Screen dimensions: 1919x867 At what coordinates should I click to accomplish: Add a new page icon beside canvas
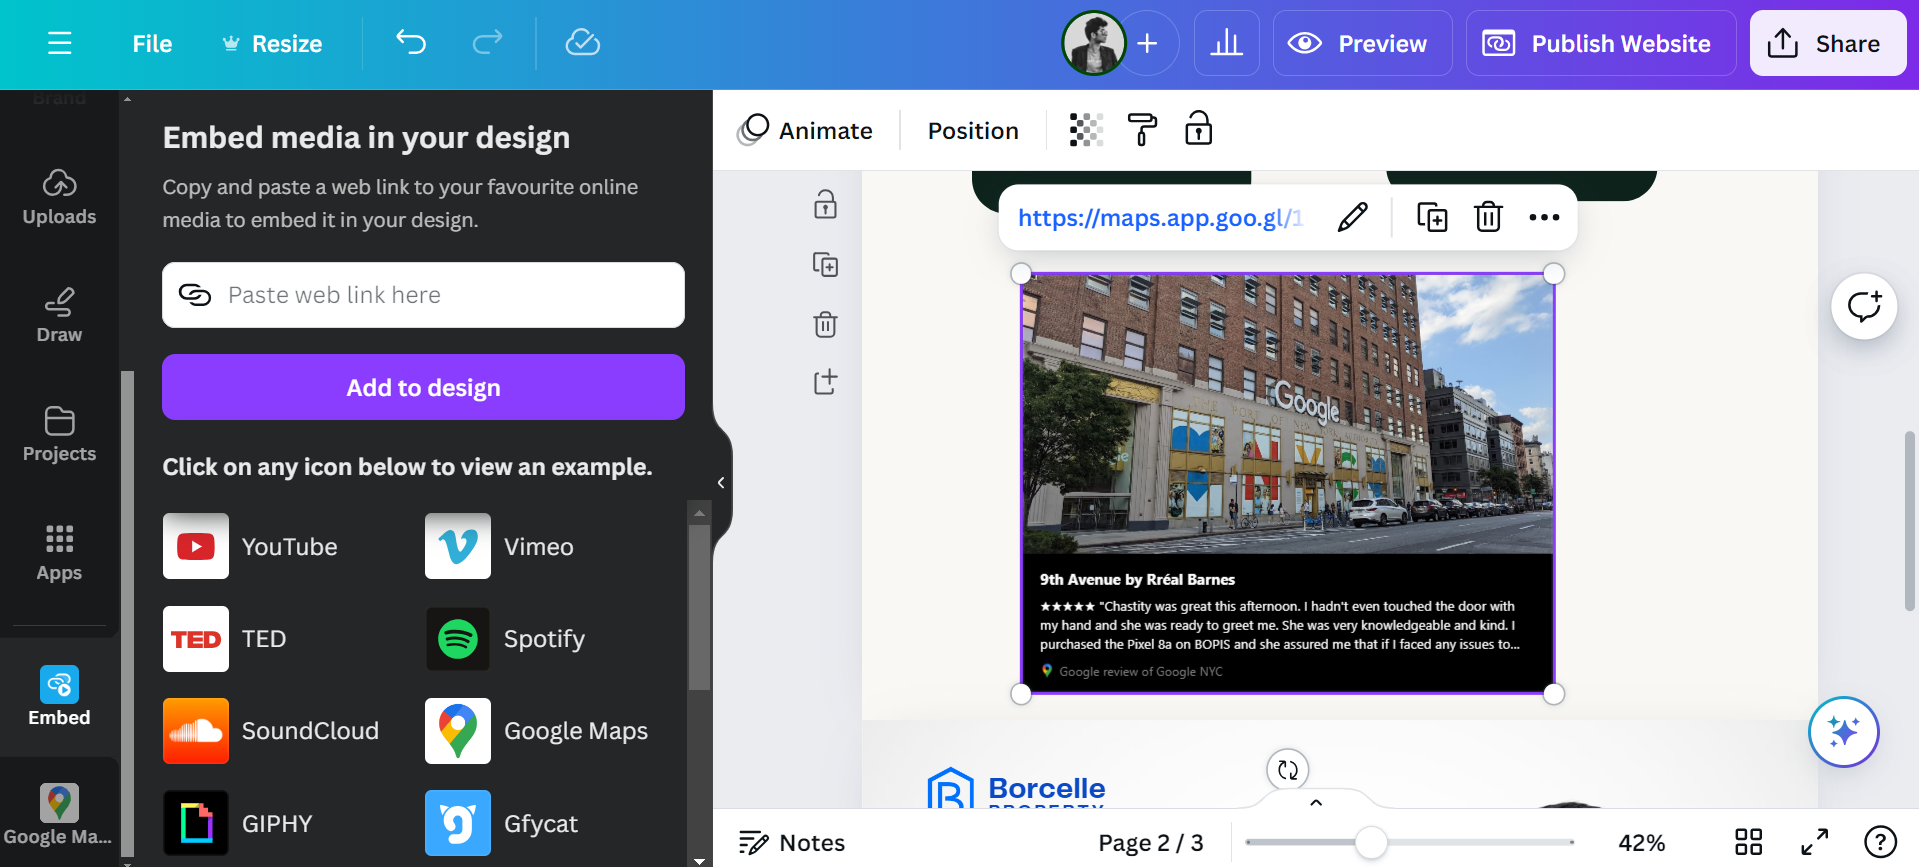(825, 381)
